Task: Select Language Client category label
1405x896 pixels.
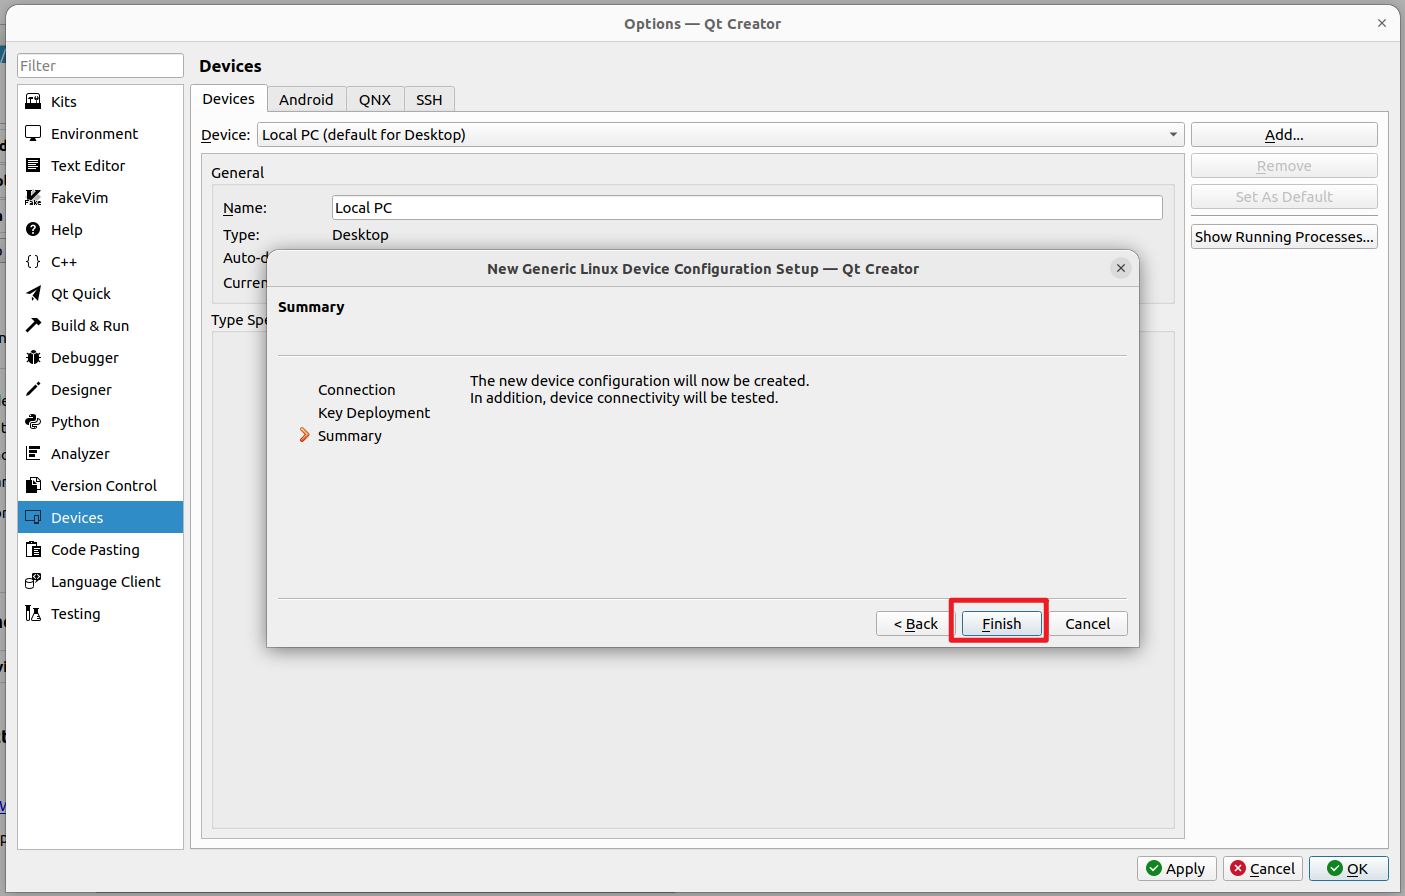Action: [x=105, y=582]
